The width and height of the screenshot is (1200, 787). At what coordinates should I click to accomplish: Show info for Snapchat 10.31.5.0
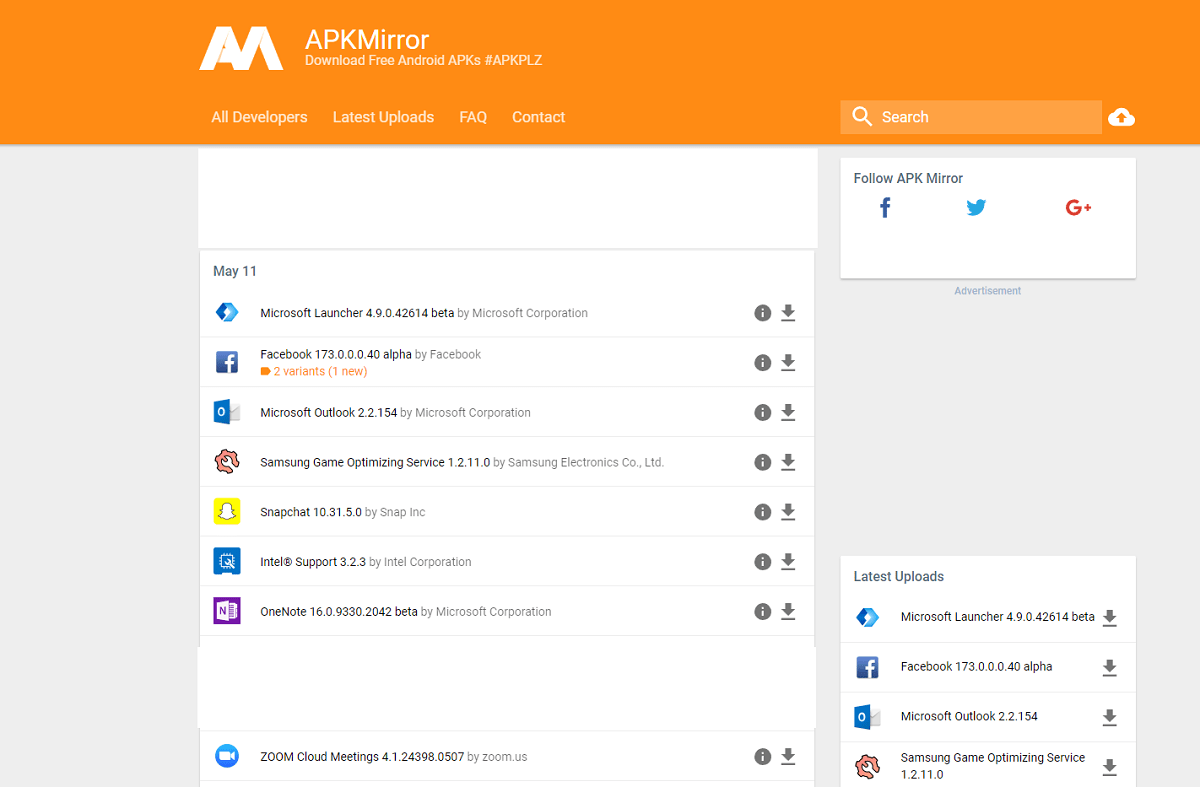click(763, 512)
